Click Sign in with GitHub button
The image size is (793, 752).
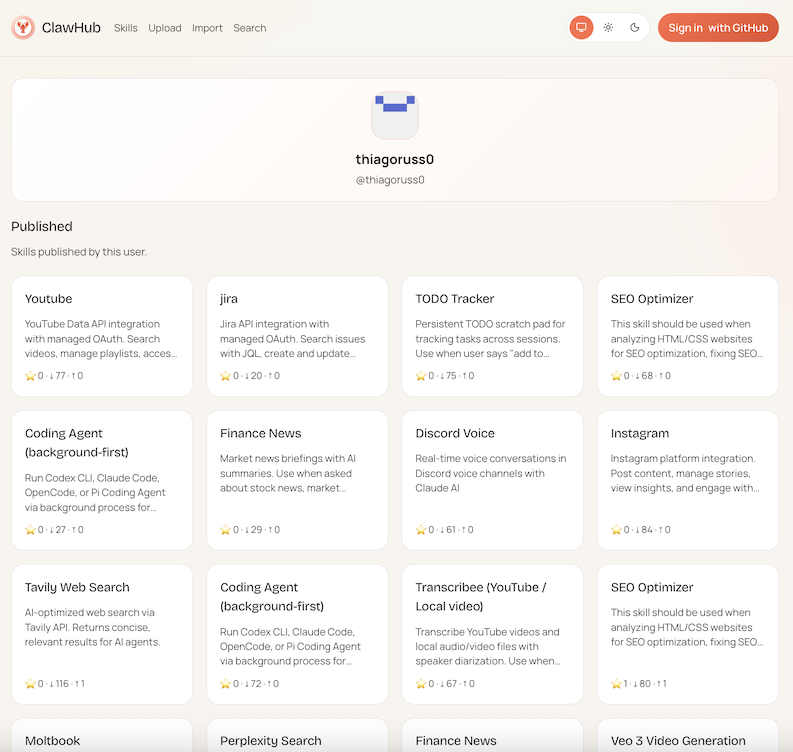(x=718, y=28)
